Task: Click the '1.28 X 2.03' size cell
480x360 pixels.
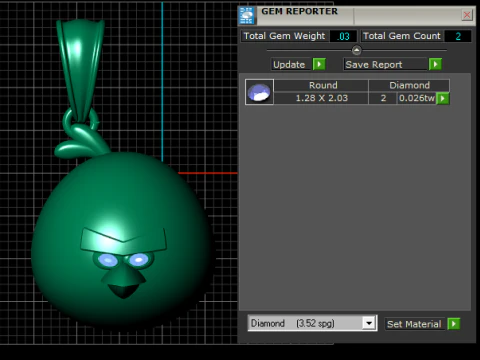Action: coord(321,98)
